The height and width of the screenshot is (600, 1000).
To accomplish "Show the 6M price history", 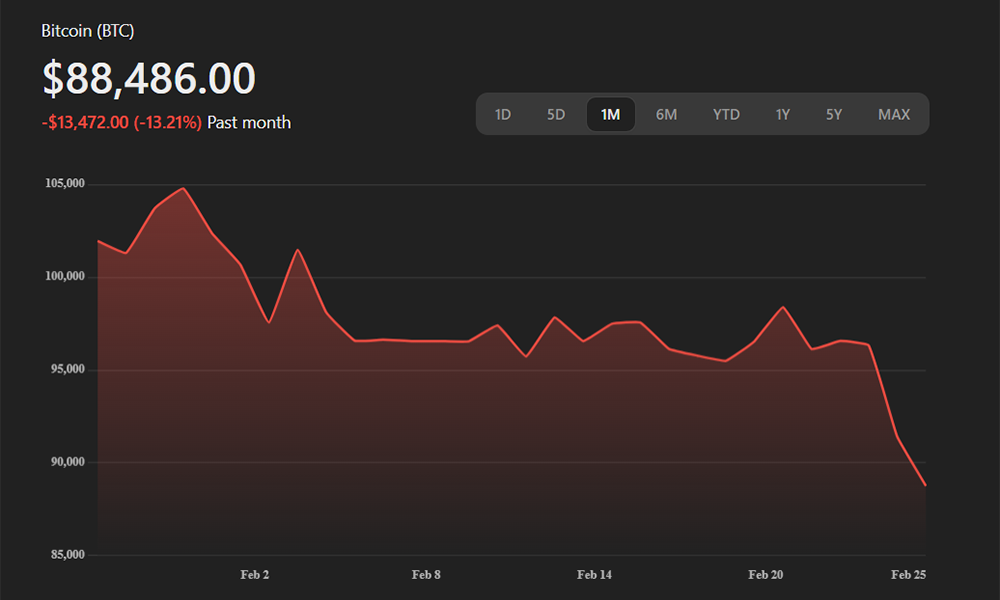I will pyautogui.click(x=666, y=114).
